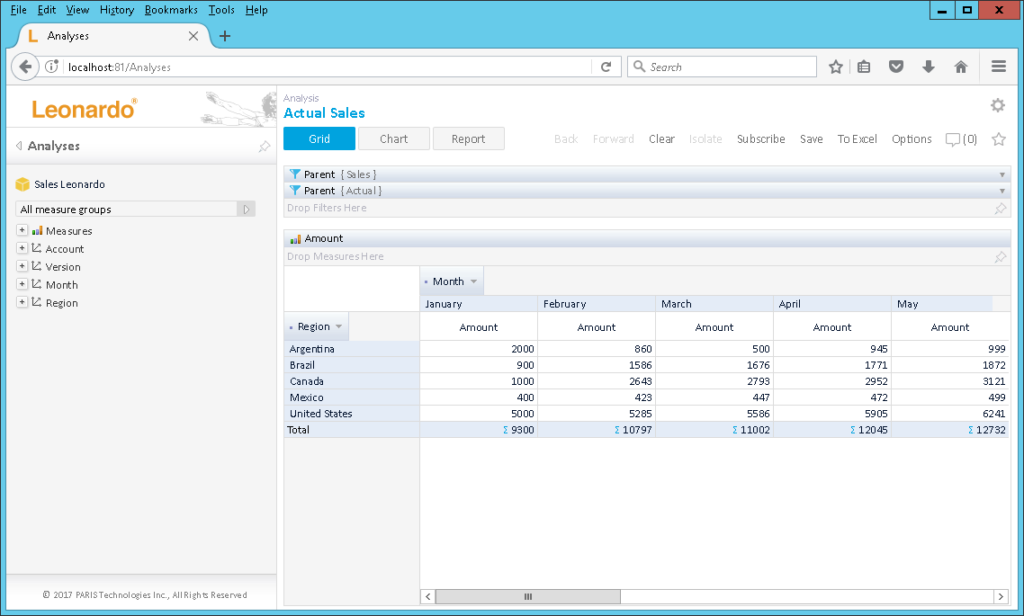Image resolution: width=1024 pixels, height=616 pixels.
Task: Click the To Excel button
Action: tap(857, 139)
